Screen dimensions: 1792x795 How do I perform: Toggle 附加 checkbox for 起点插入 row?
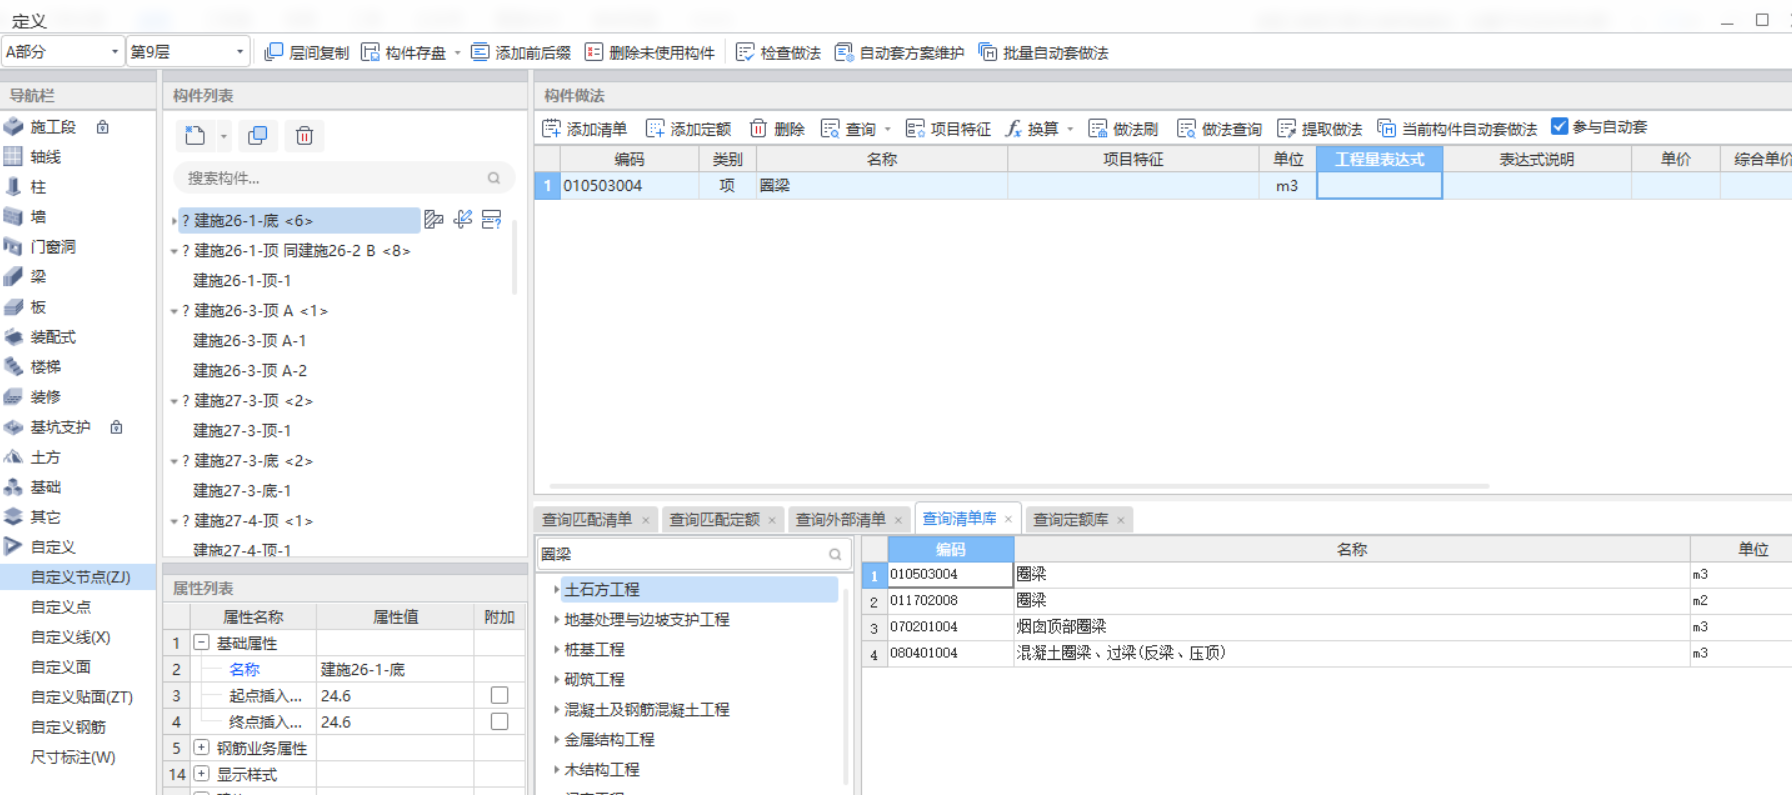coord(499,695)
